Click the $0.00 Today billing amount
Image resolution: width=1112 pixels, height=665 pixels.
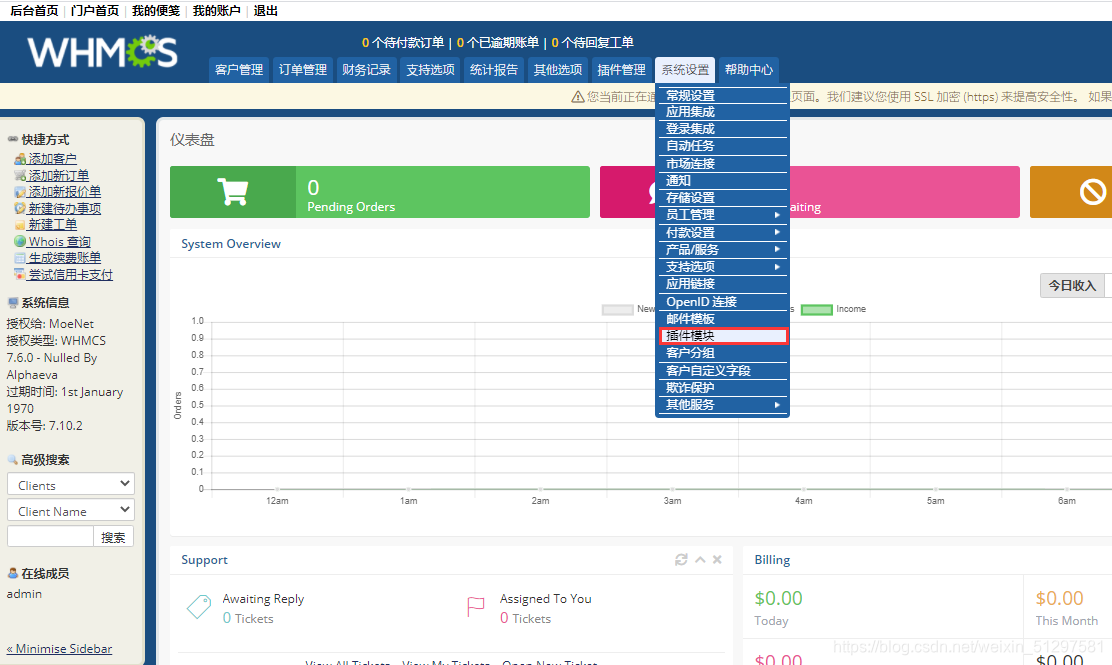click(x=778, y=598)
